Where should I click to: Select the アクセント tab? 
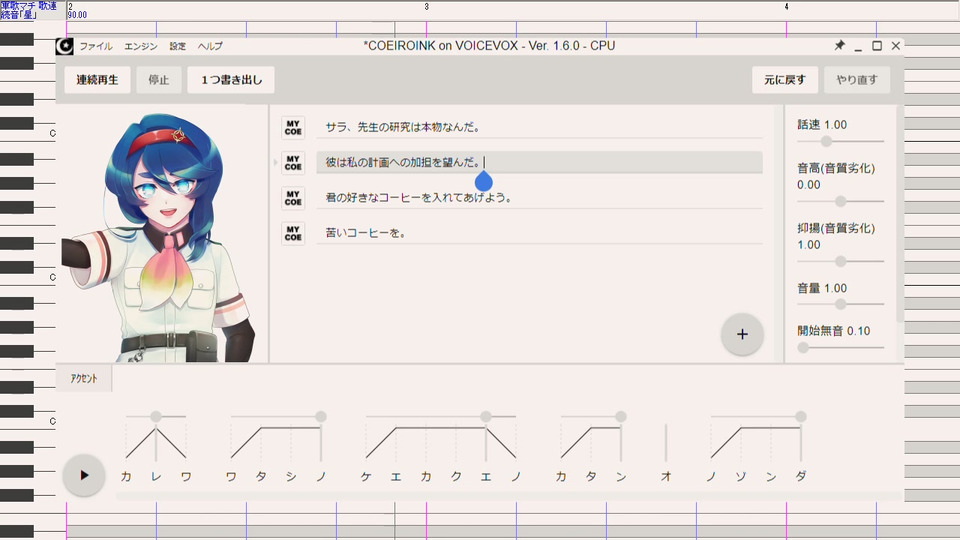coord(84,378)
